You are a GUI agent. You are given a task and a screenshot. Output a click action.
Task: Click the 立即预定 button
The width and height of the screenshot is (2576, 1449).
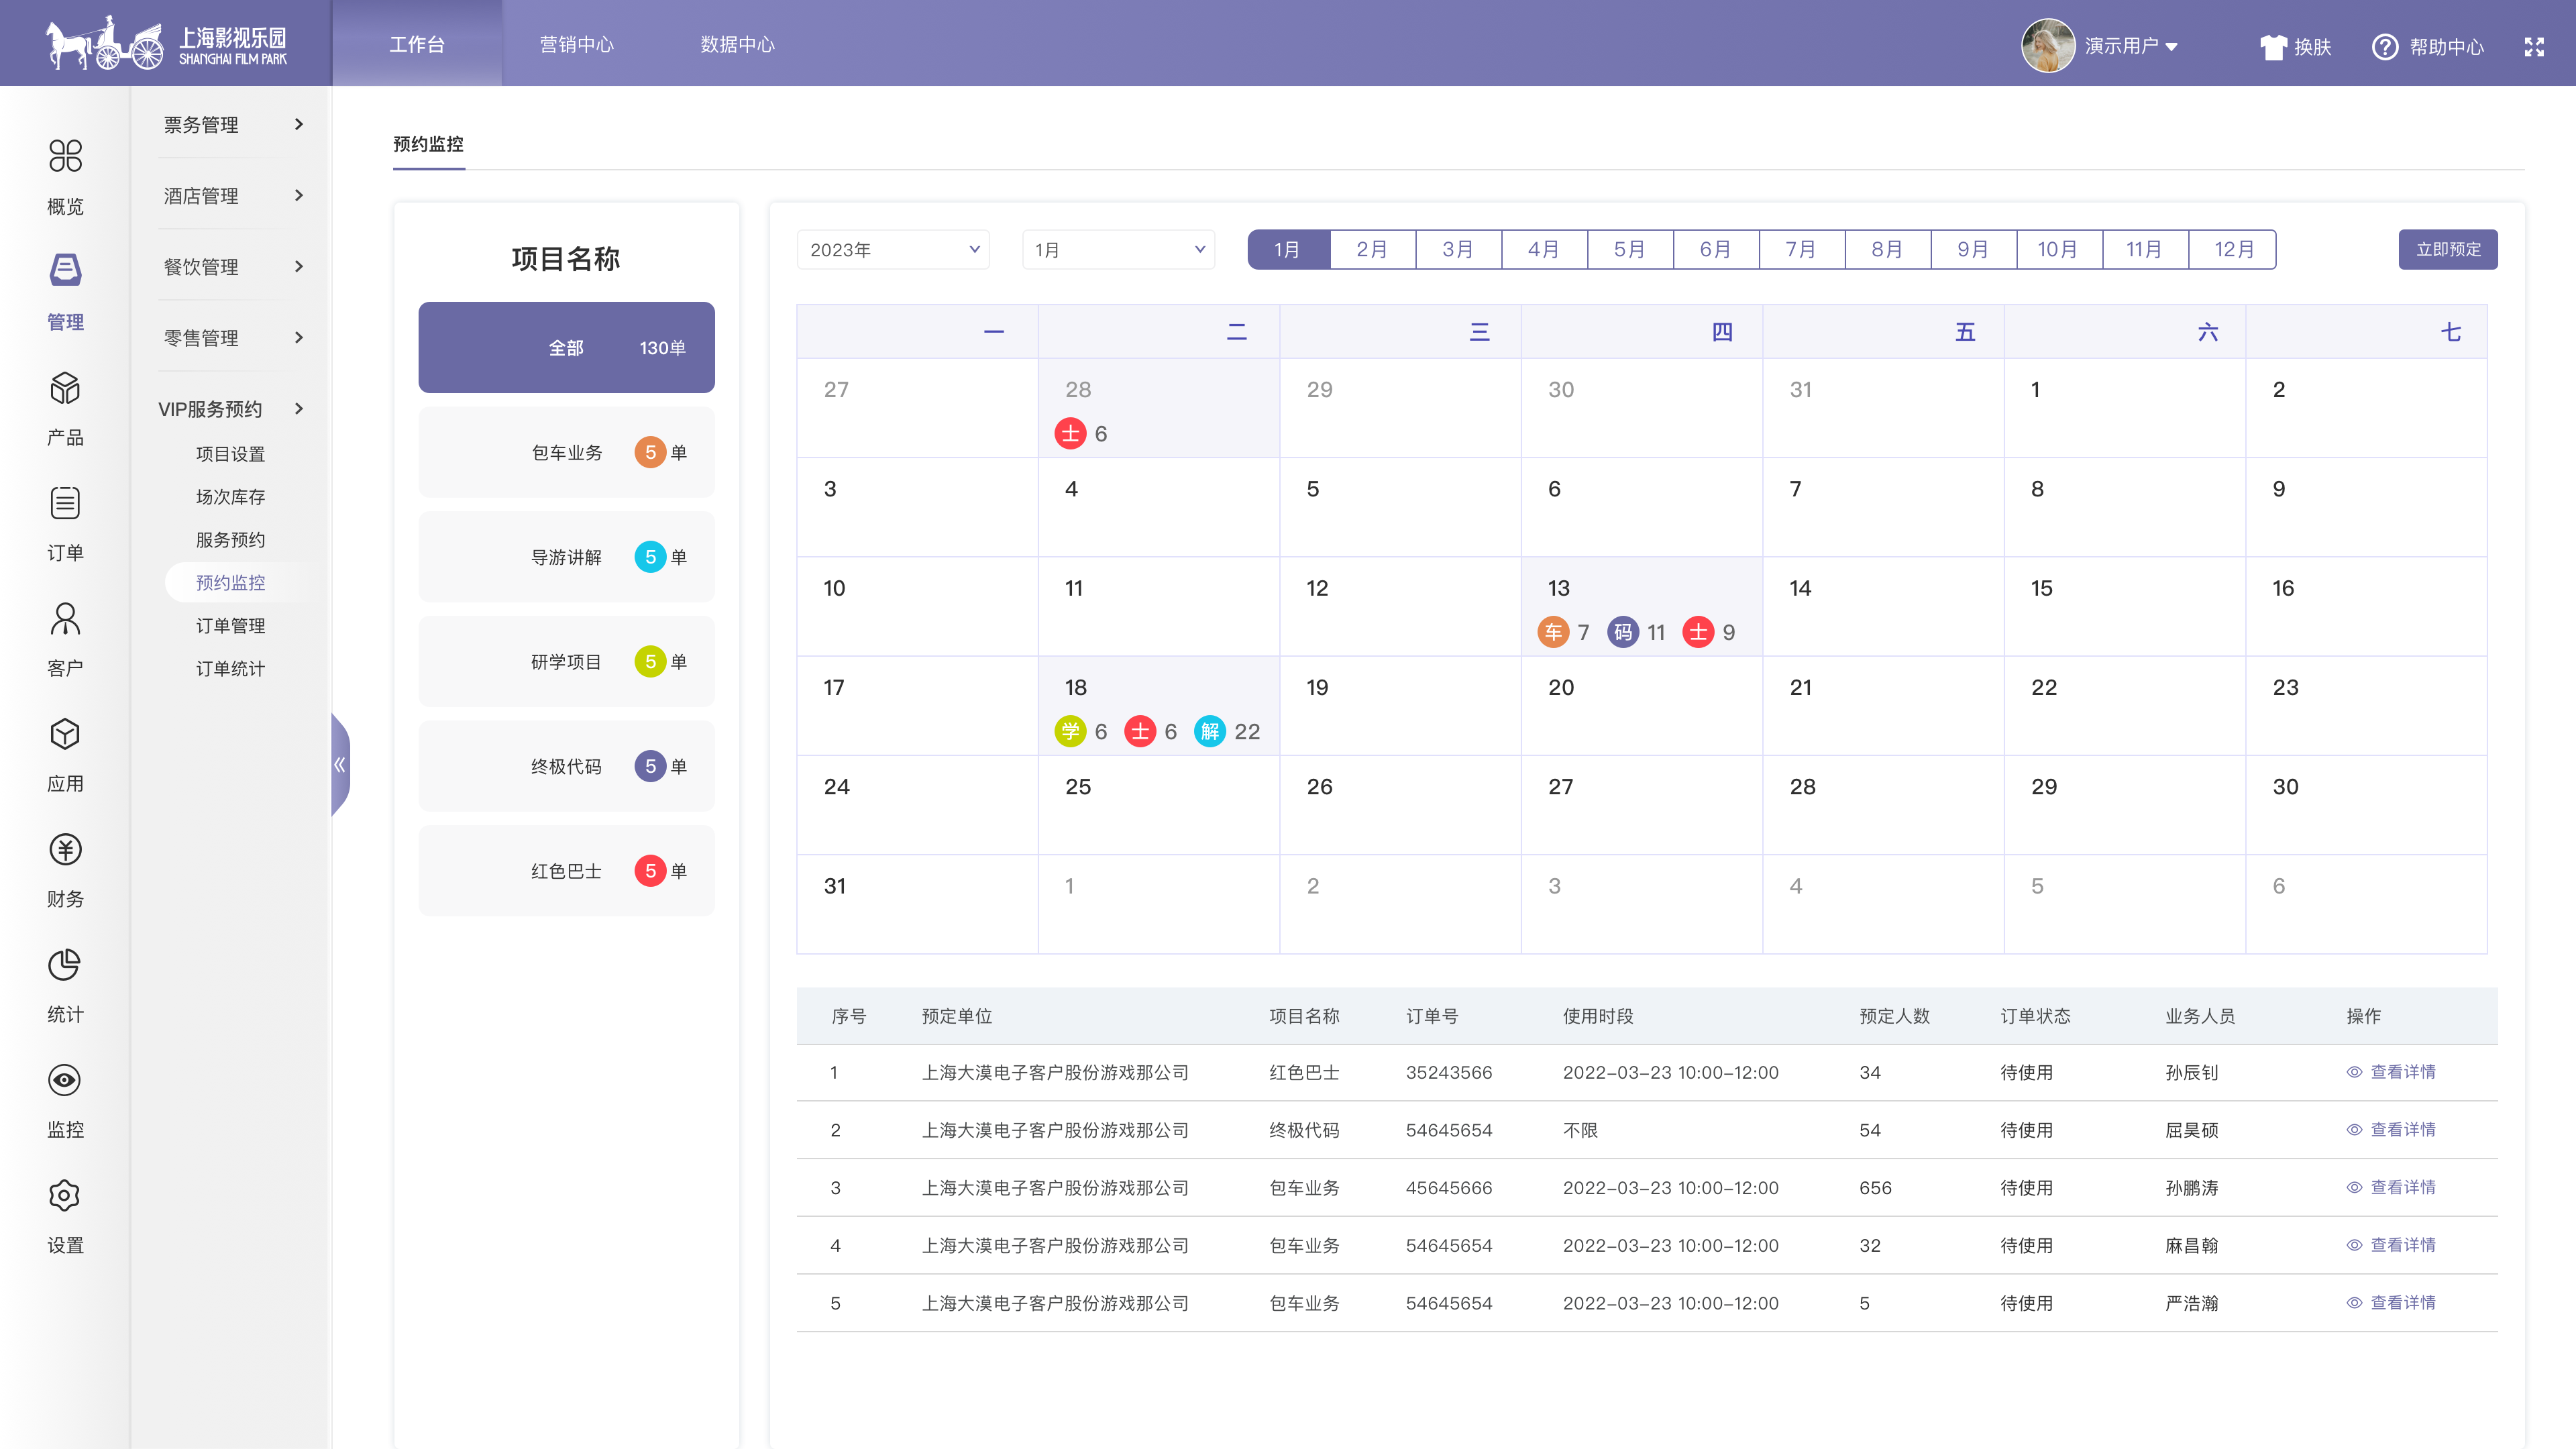[x=2448, y=249]
